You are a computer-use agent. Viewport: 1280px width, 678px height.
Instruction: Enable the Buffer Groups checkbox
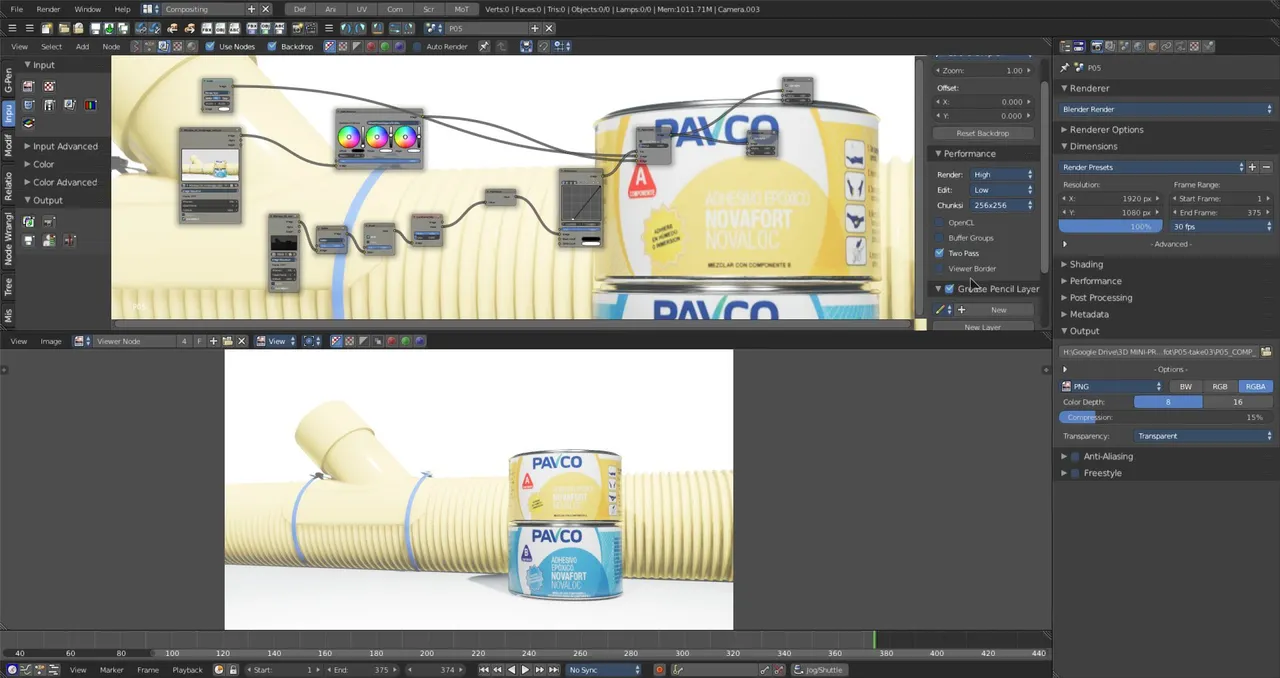[939, 238]
